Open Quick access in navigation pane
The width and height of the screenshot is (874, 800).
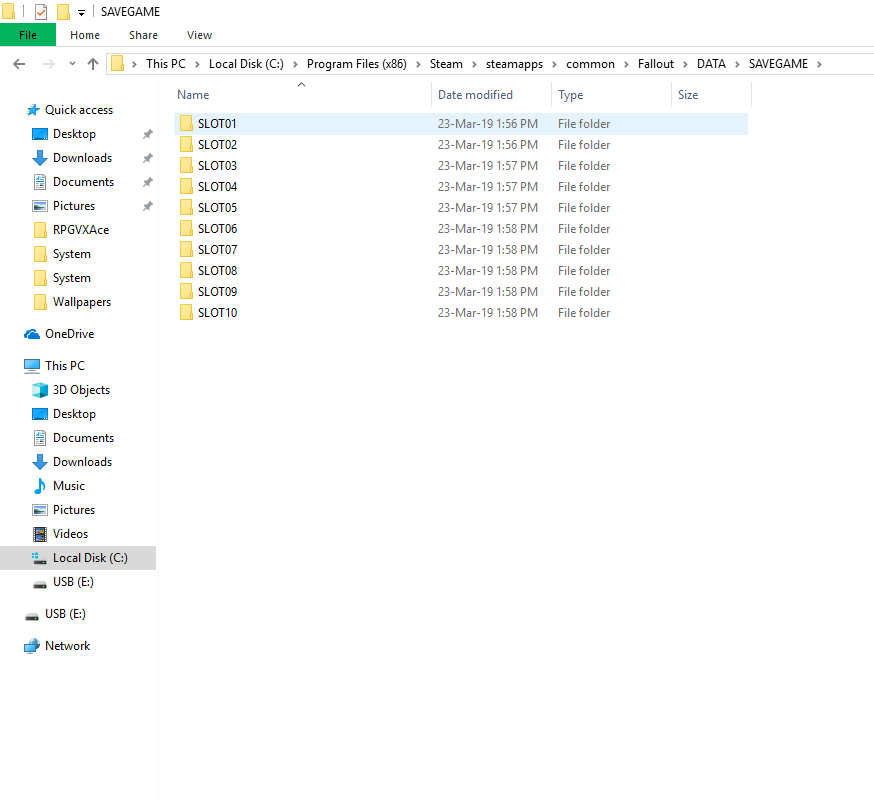pos(79,110)
